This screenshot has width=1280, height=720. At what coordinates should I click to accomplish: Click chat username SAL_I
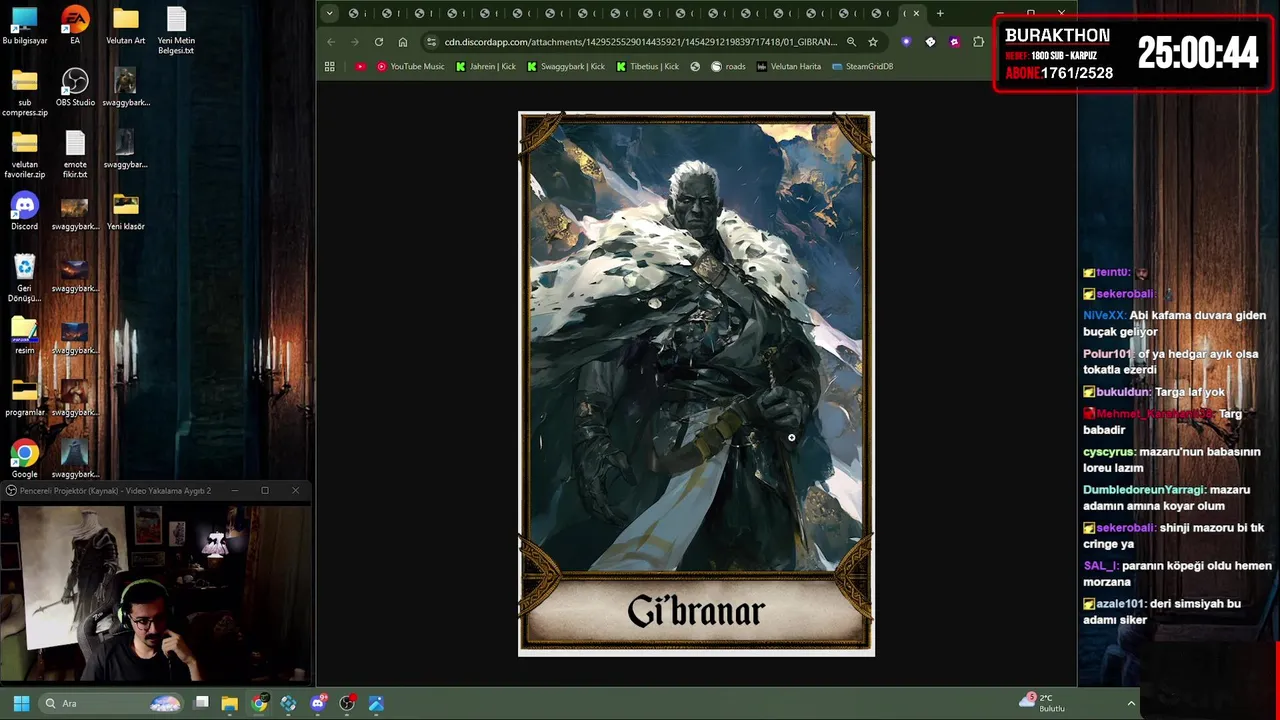1100,566
